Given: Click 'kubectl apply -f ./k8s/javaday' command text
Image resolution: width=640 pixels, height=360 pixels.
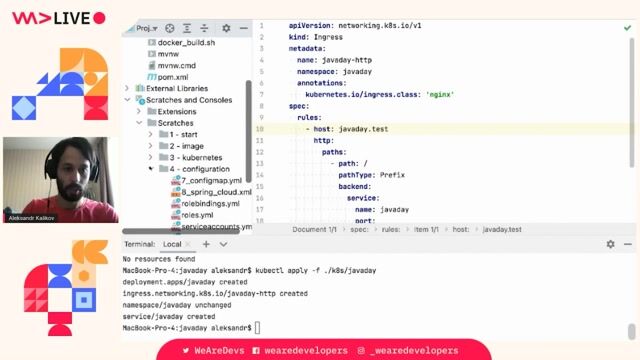Looking at the screenshot, I should 316,270.
